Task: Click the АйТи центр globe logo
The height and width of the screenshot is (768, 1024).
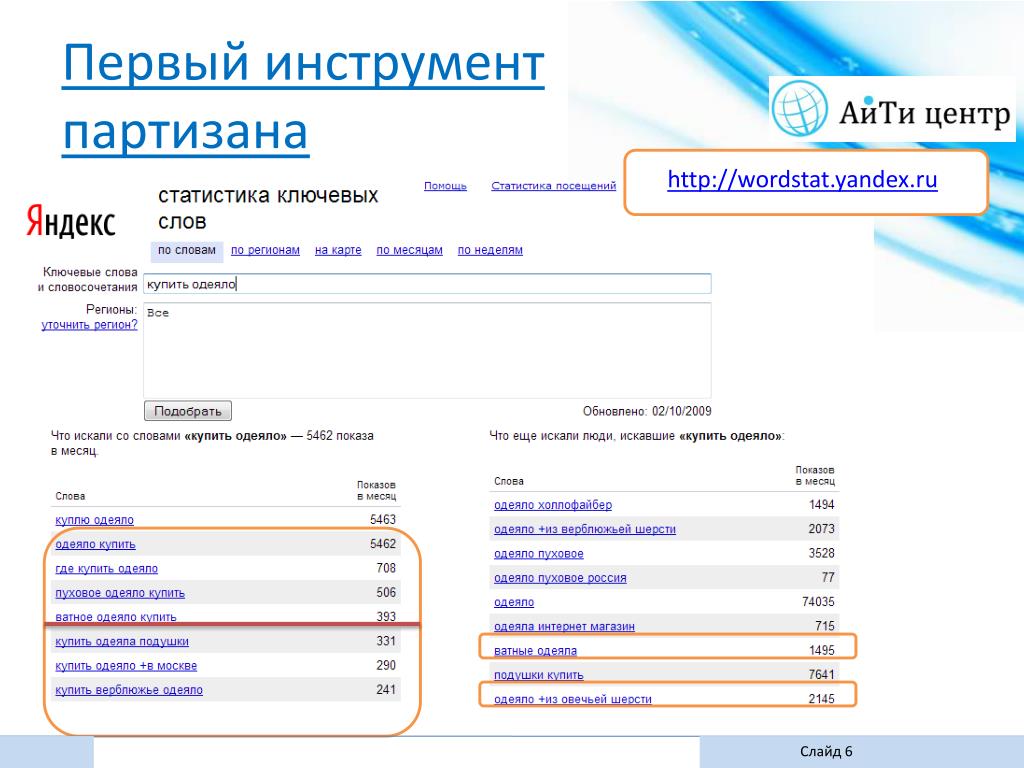Action: click(799, 108)
